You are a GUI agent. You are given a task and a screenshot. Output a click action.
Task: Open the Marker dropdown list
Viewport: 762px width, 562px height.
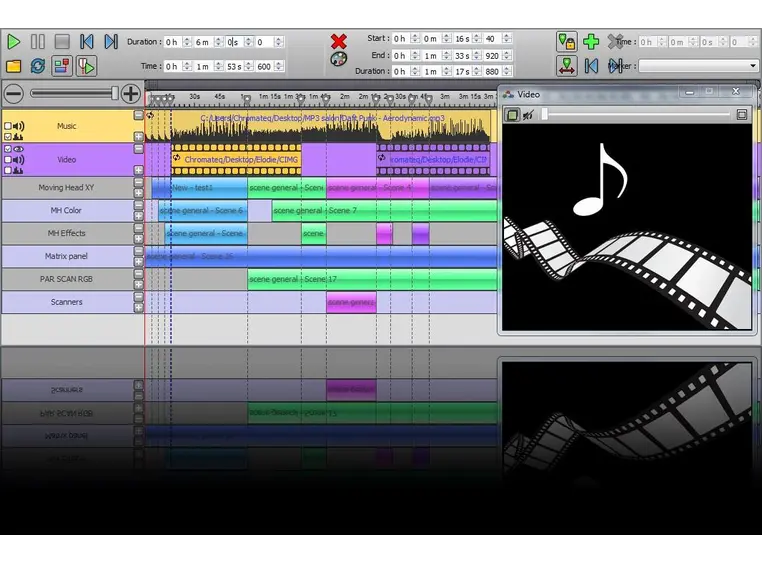click(x=698, y=66)
